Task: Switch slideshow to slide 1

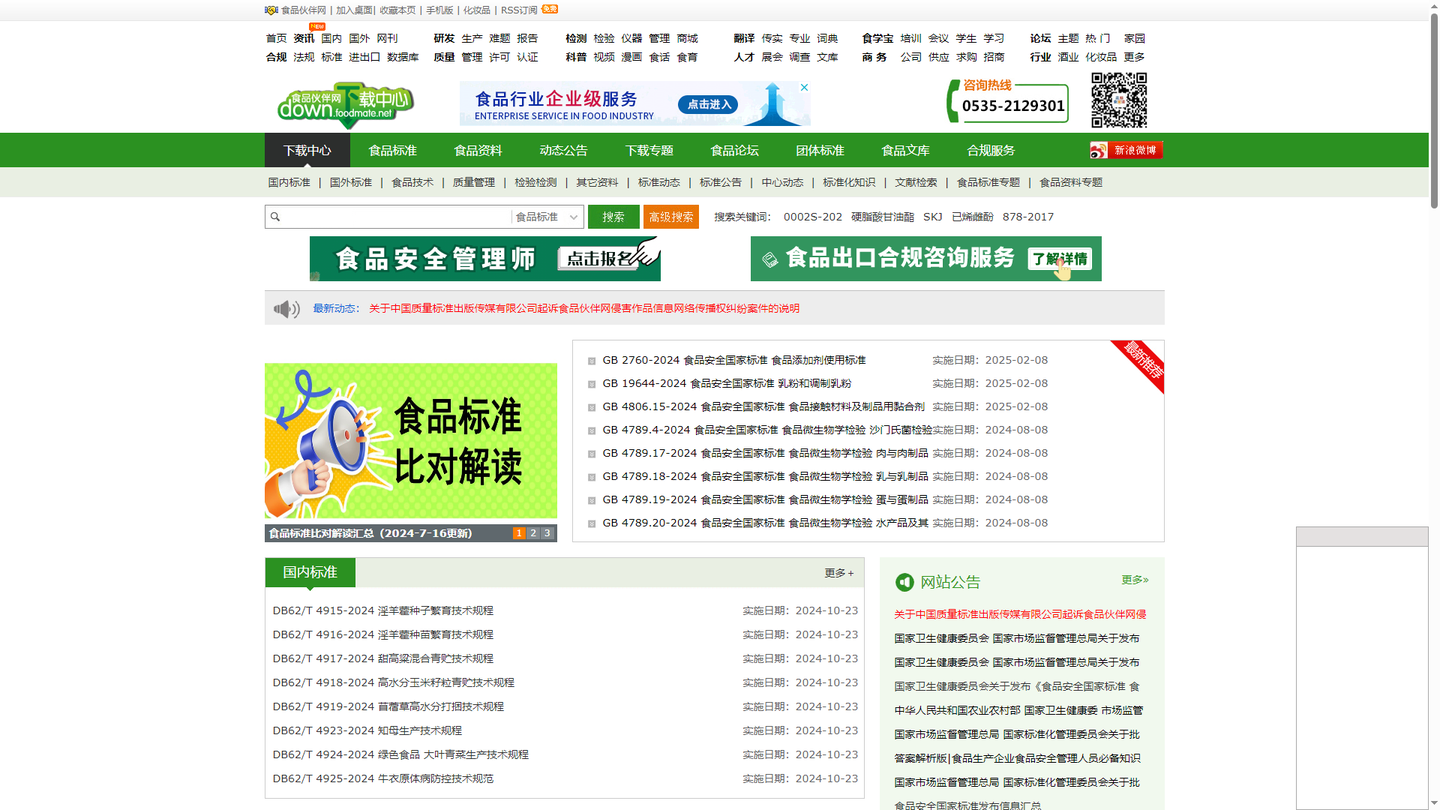Action: pos(519,534)
